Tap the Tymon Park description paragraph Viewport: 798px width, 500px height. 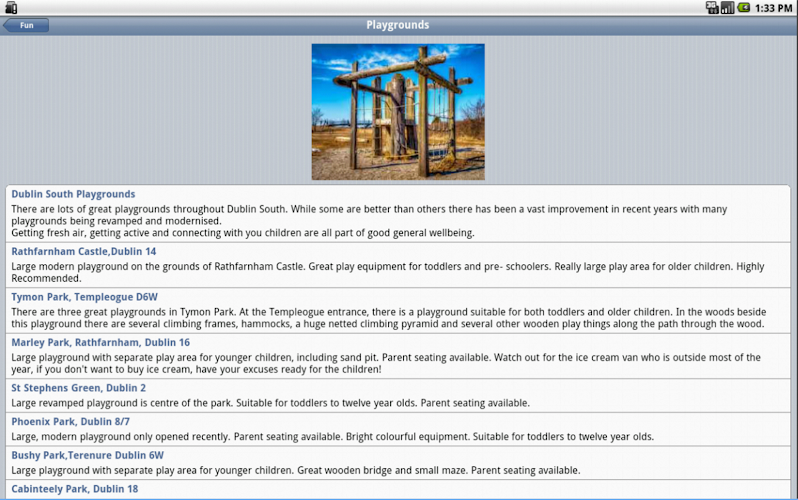389,318
